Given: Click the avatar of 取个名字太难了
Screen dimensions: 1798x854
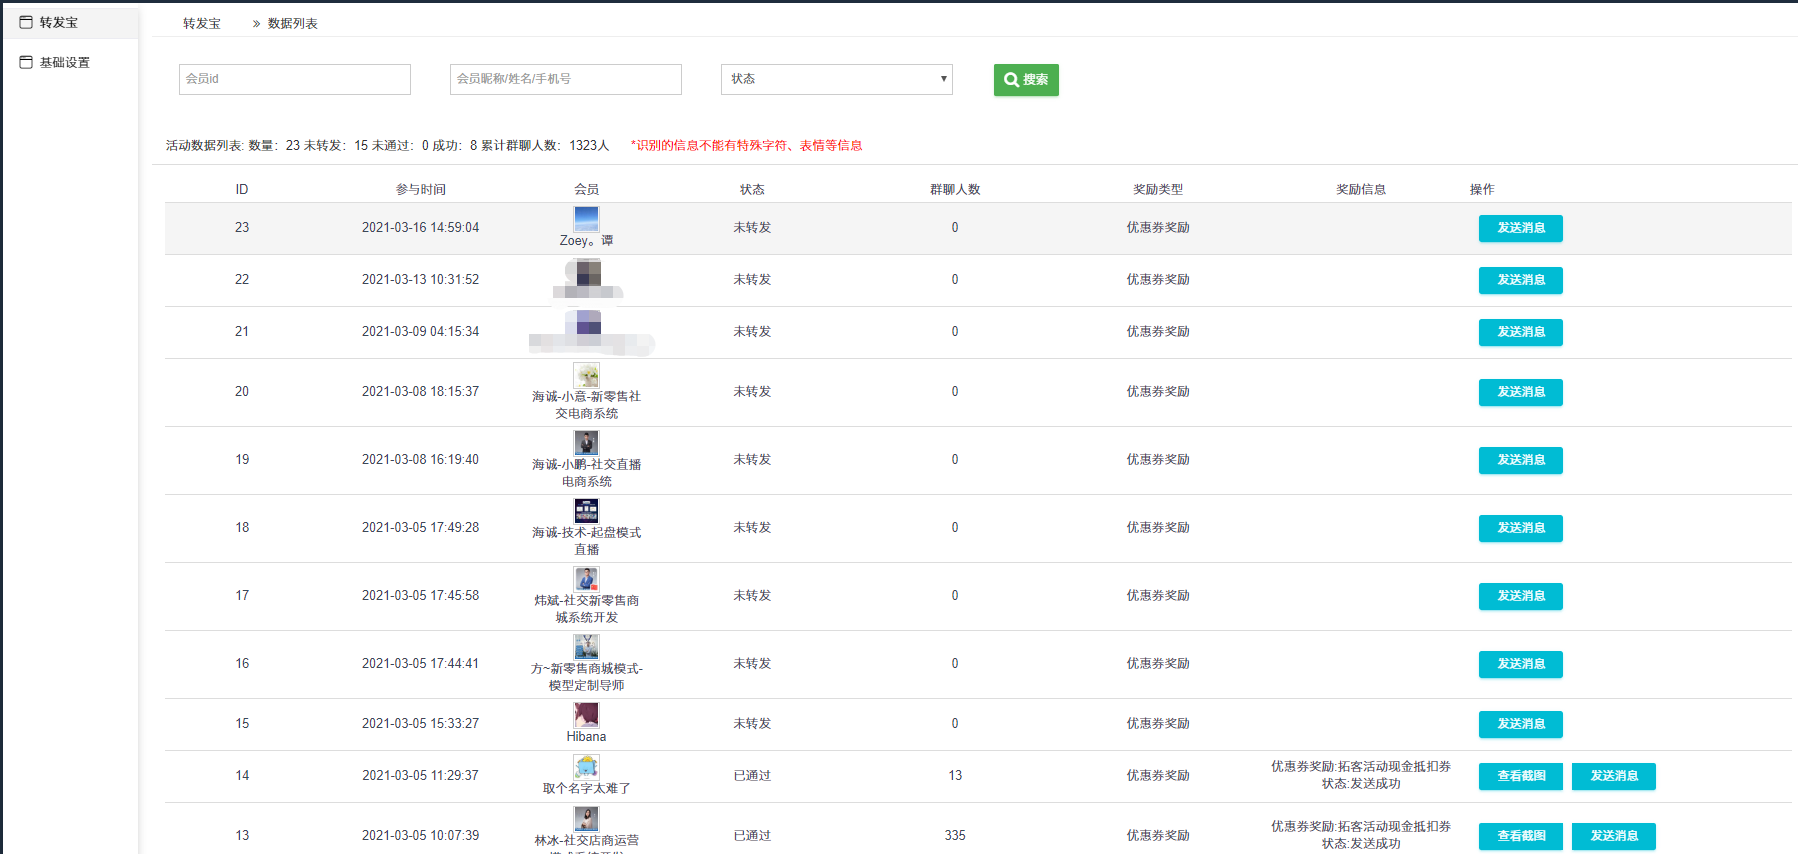Looking at the screenshot, I should click(x=586, y=767).
